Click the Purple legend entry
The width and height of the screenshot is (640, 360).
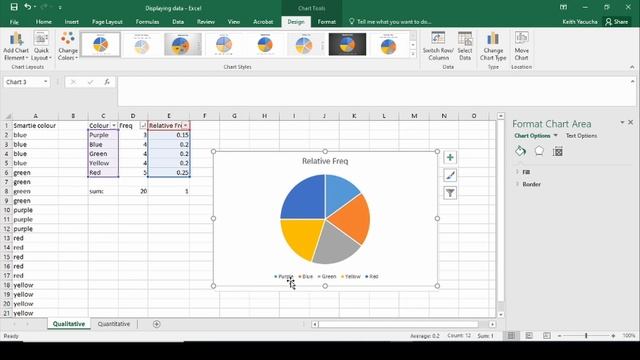point(284,276)
